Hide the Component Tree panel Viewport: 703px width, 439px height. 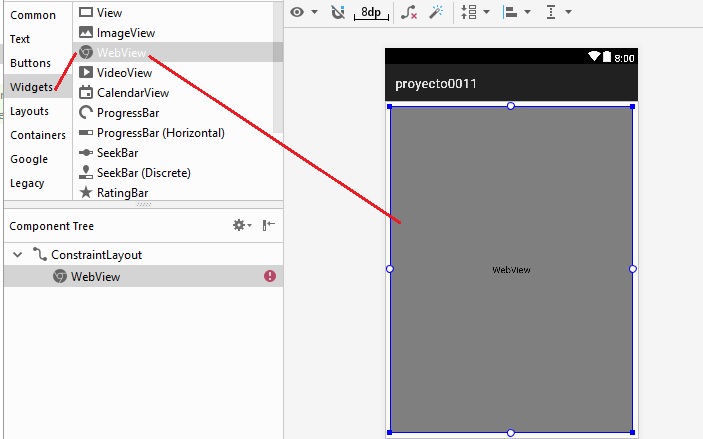(x=268, y=226)
